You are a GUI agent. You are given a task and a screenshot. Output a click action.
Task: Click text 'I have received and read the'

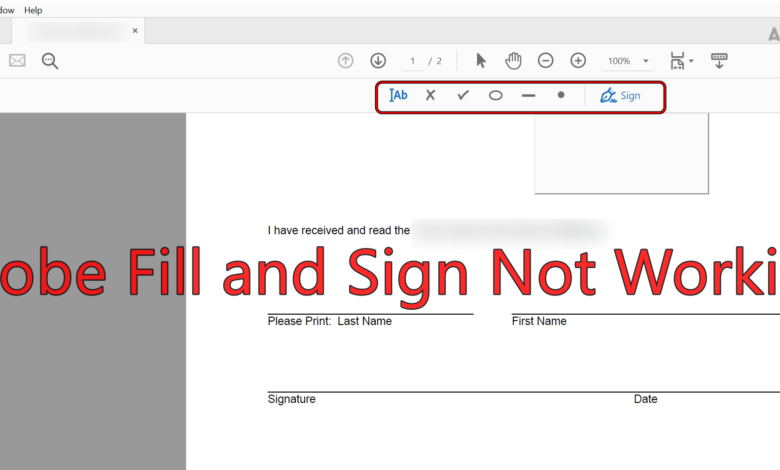click(339, 230)
